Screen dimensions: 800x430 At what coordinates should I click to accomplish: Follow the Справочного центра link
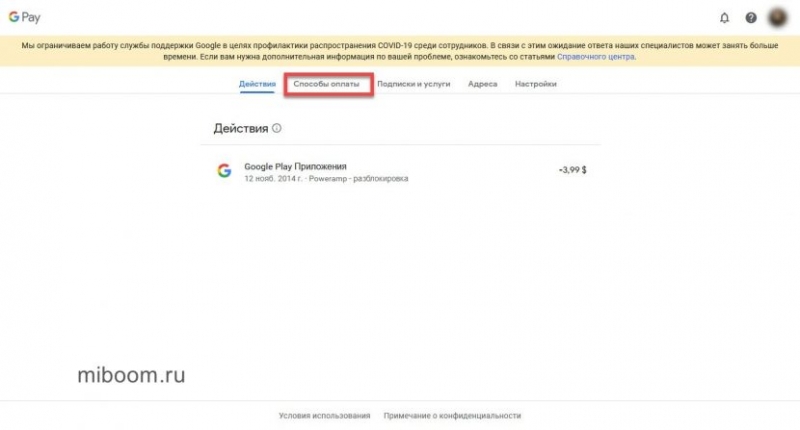point(596,57)
